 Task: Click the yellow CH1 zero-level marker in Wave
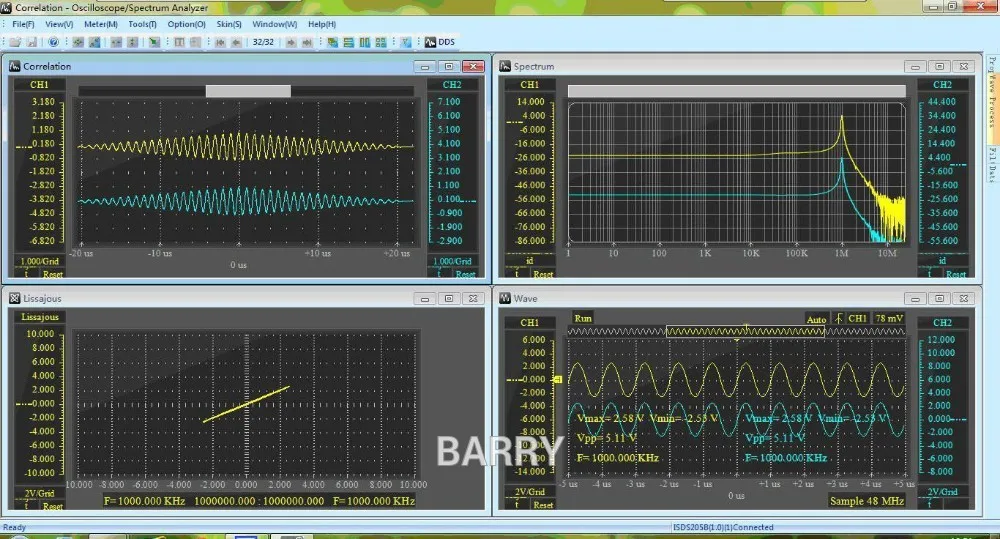[x=557, y=380]
